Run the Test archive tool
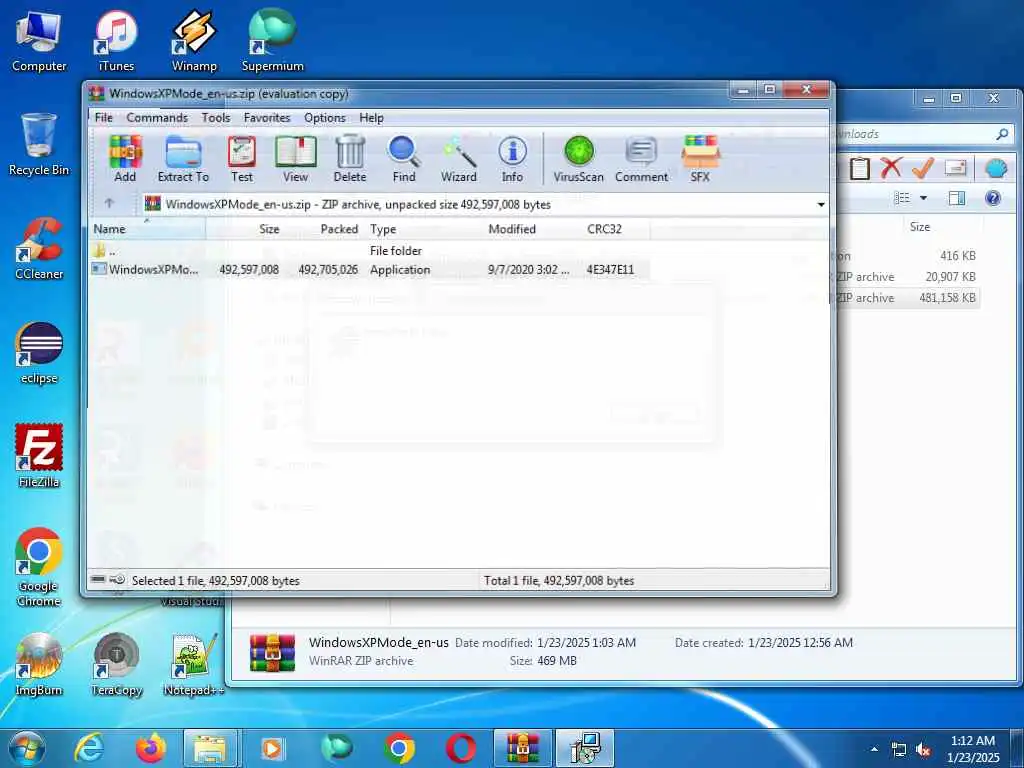Viewport: 1024px width, 768px height. pyautogui.click(x=242, y=159)
